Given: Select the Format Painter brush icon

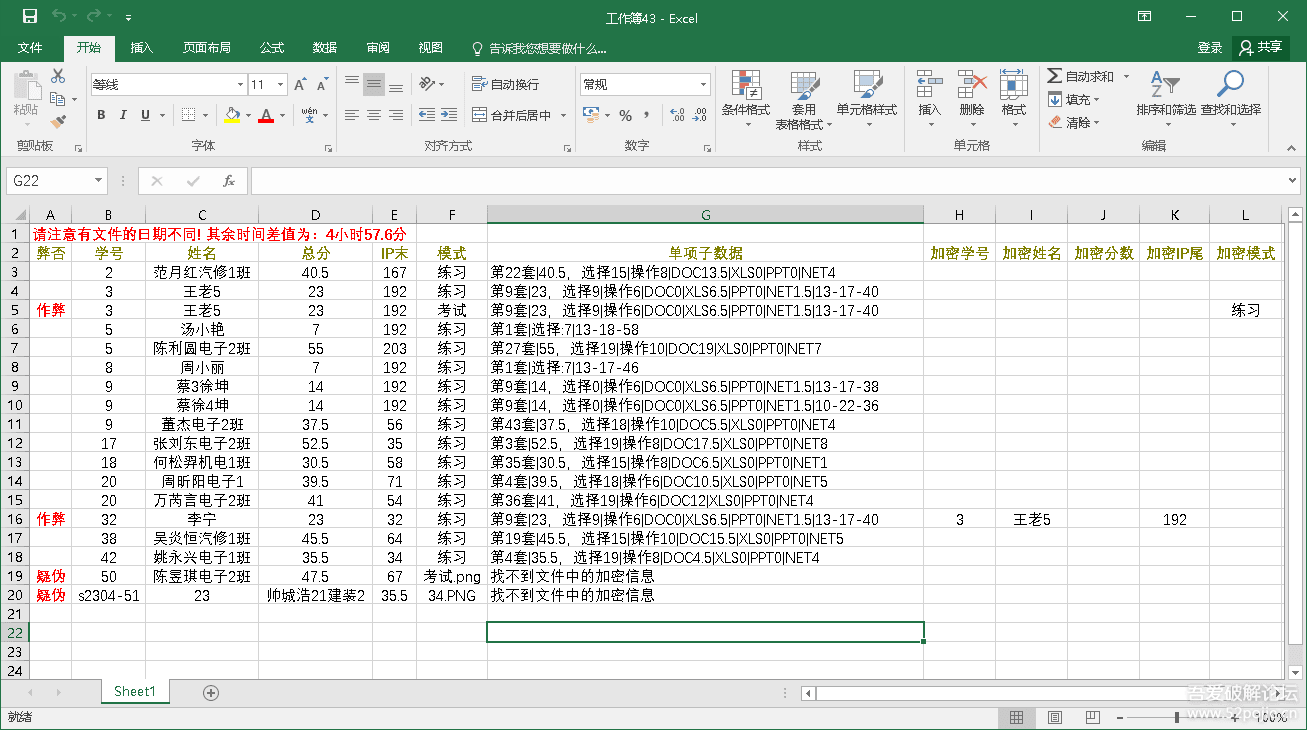Looking at the screenshot, I should click(x=58, y=122).
